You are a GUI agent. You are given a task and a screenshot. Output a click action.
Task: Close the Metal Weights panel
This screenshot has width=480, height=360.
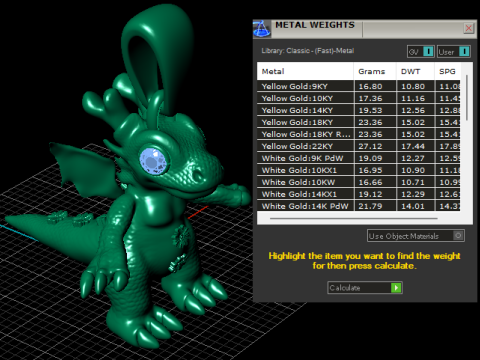click(468, 28)
